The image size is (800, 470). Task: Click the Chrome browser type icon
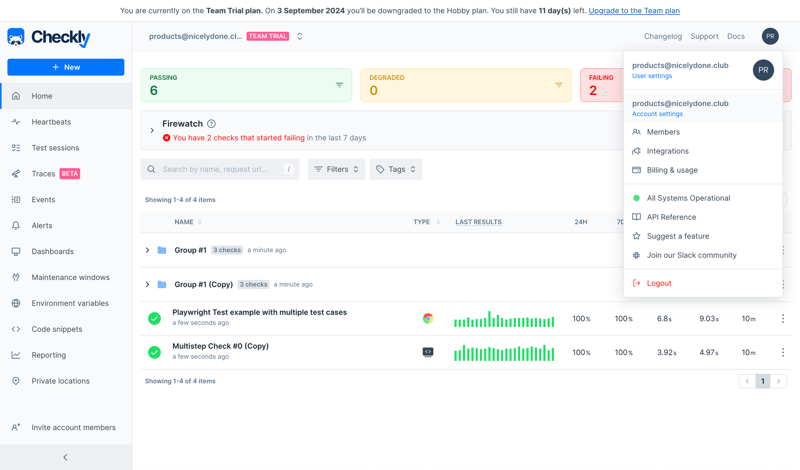pos(428,318)
